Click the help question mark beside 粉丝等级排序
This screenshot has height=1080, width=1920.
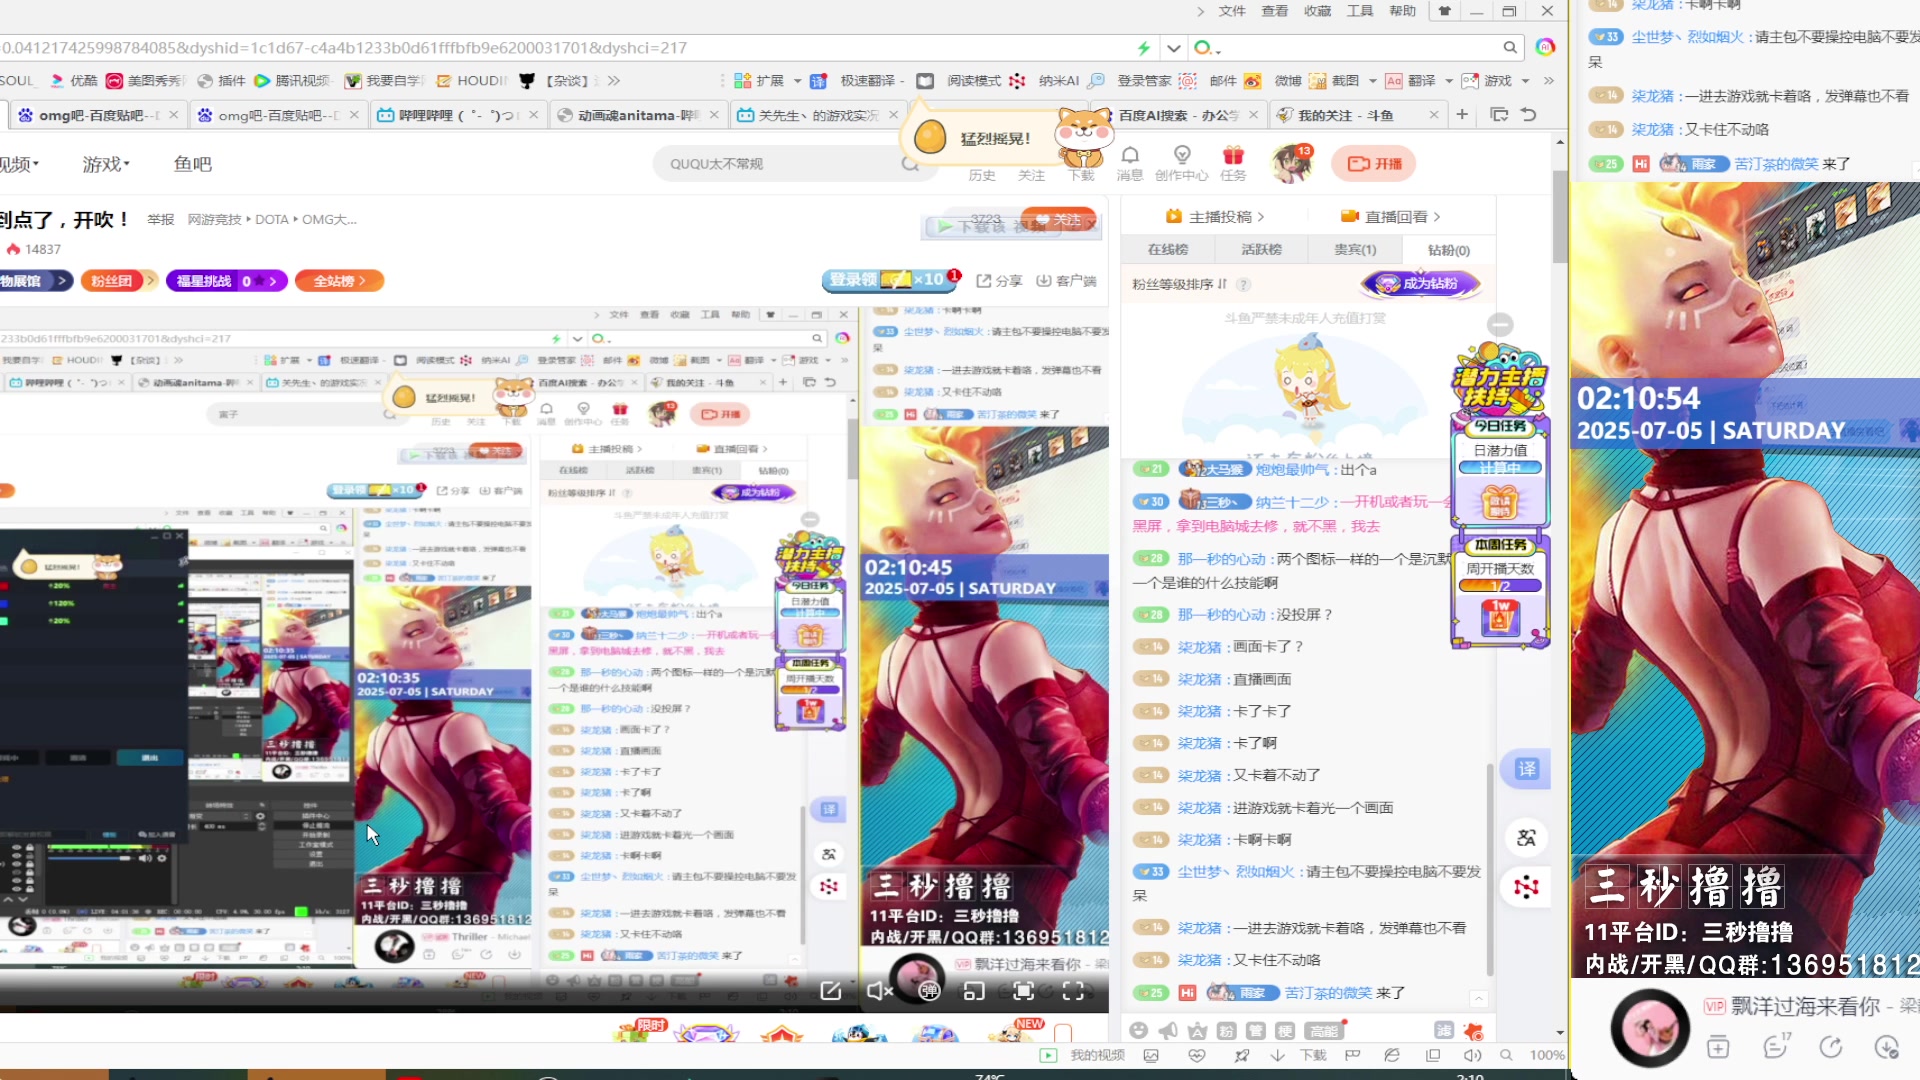1244,284
